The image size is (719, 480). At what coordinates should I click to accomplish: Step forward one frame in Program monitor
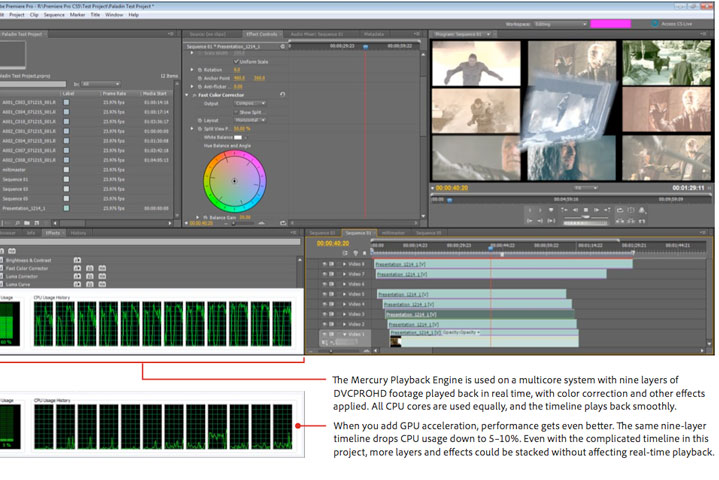(x=597, y=210)
